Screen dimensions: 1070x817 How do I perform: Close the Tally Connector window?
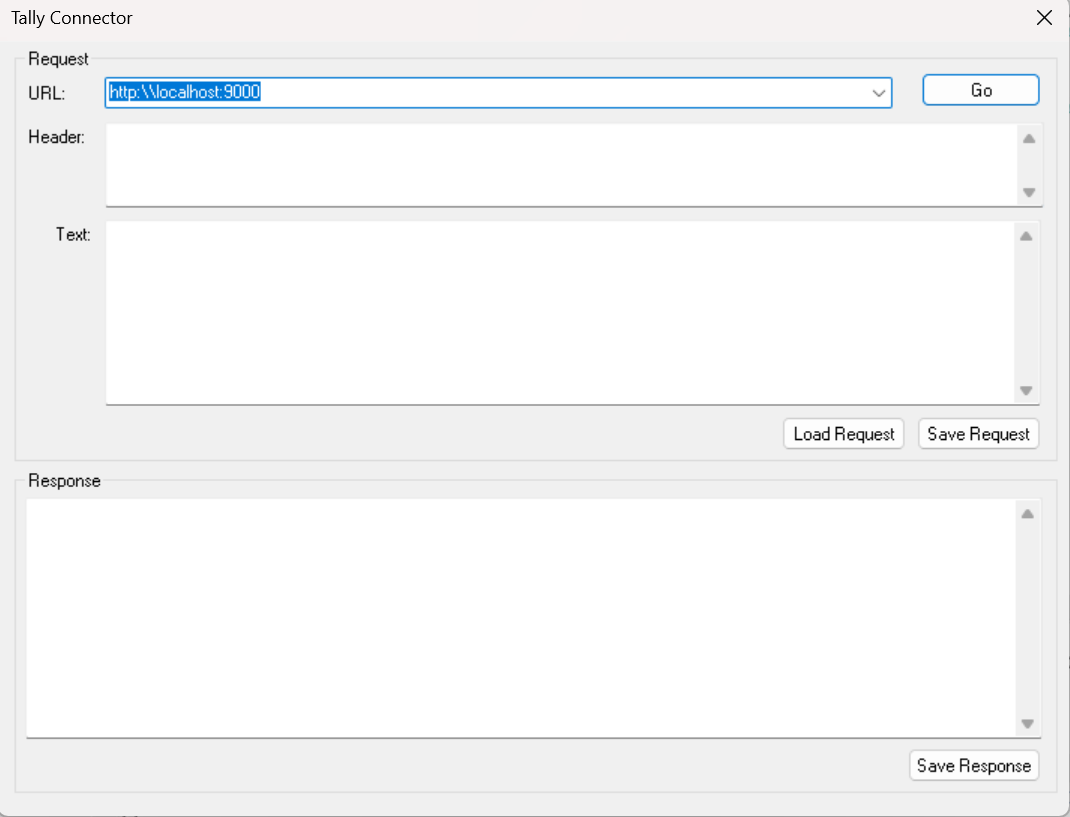tap(1044, 18)
